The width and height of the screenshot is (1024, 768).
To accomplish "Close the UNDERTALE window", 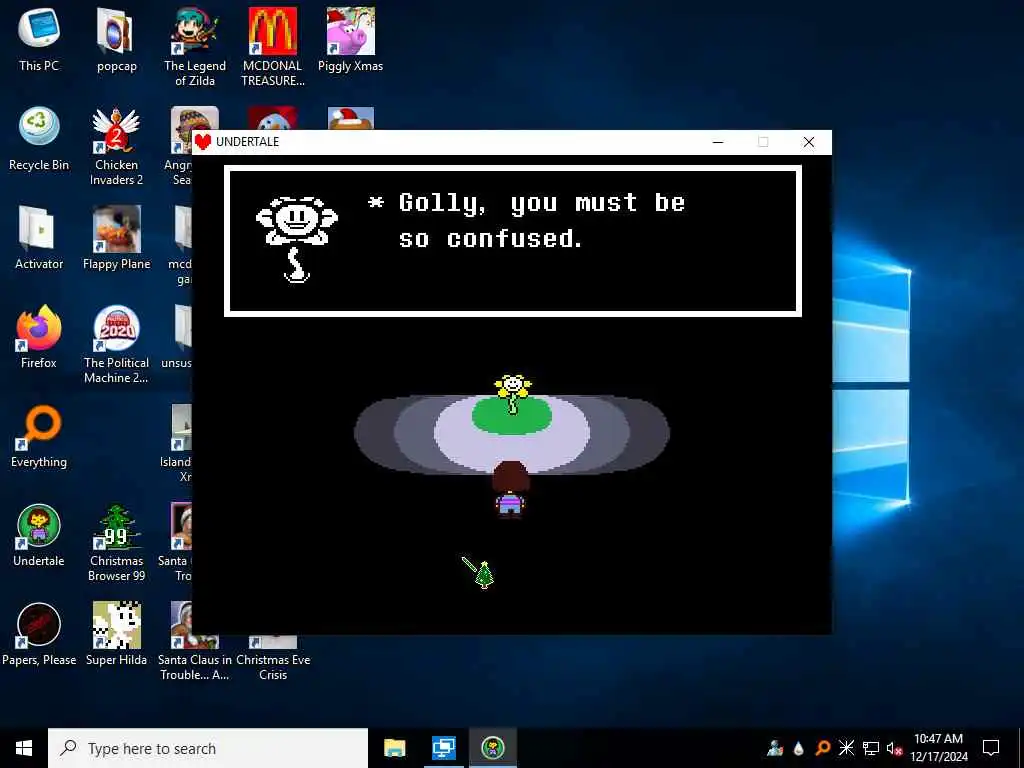I will point(808,142).
